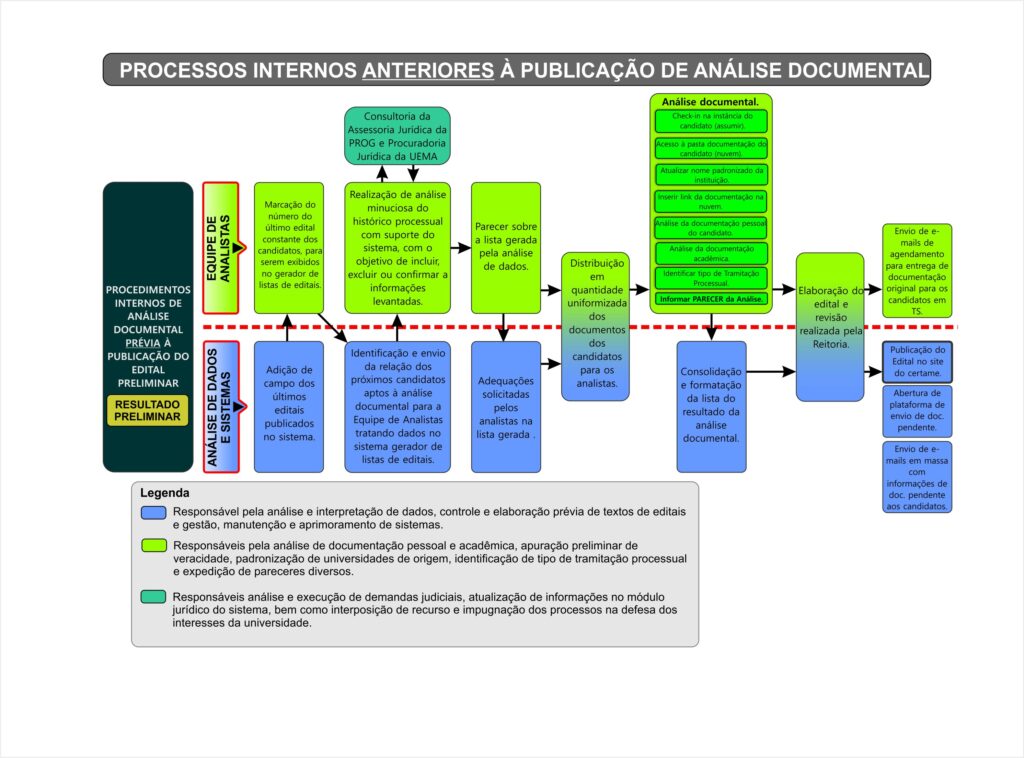Click the 'ANÁLISE DE DADOS E SISTEMAS' lane label
Image resolution: width=1024 pixels, height=758 pixels.
[x=218, y=405]
